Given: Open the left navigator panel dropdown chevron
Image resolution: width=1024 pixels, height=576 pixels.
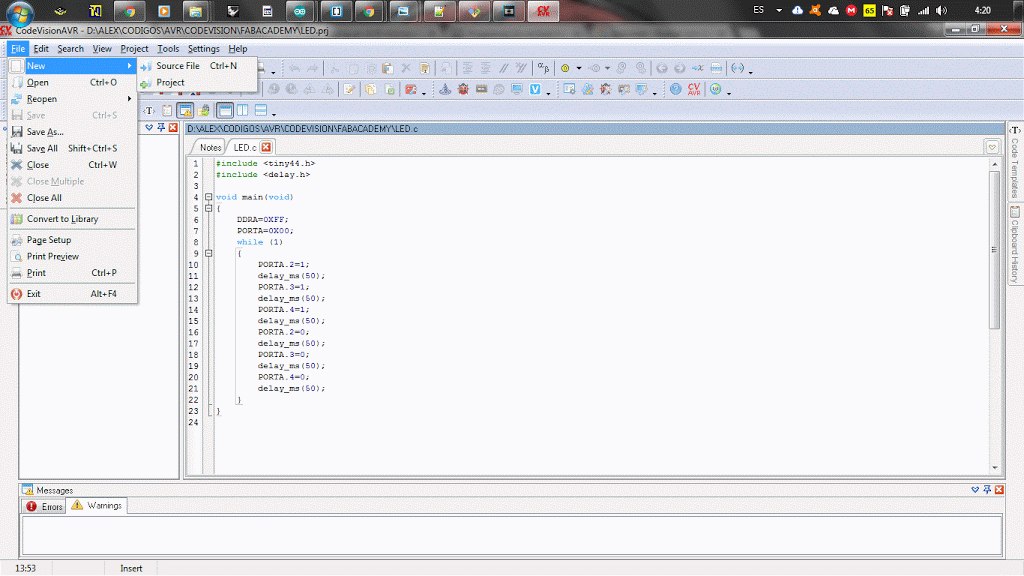Looking at the screenshot, I should coord(149,128).
